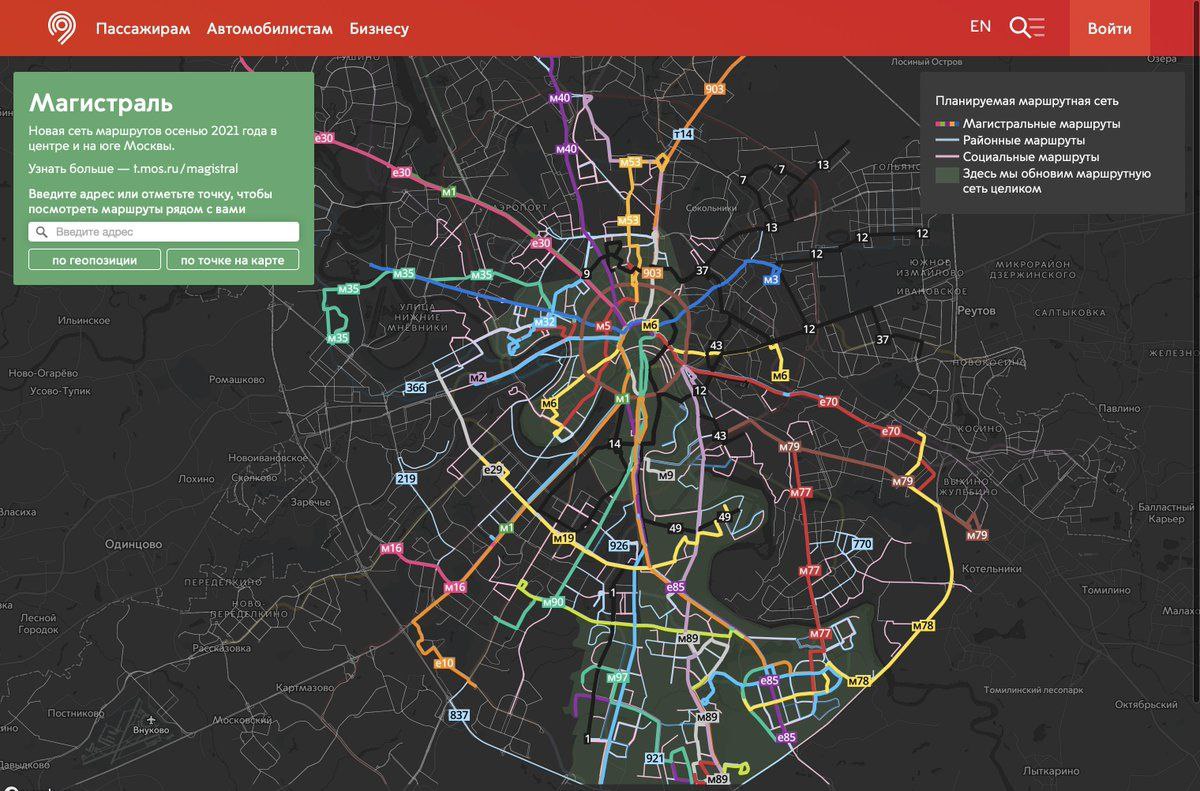1200x791 pixels.
Task: Click the dark green legend area swatch
Action: point(946,173)
